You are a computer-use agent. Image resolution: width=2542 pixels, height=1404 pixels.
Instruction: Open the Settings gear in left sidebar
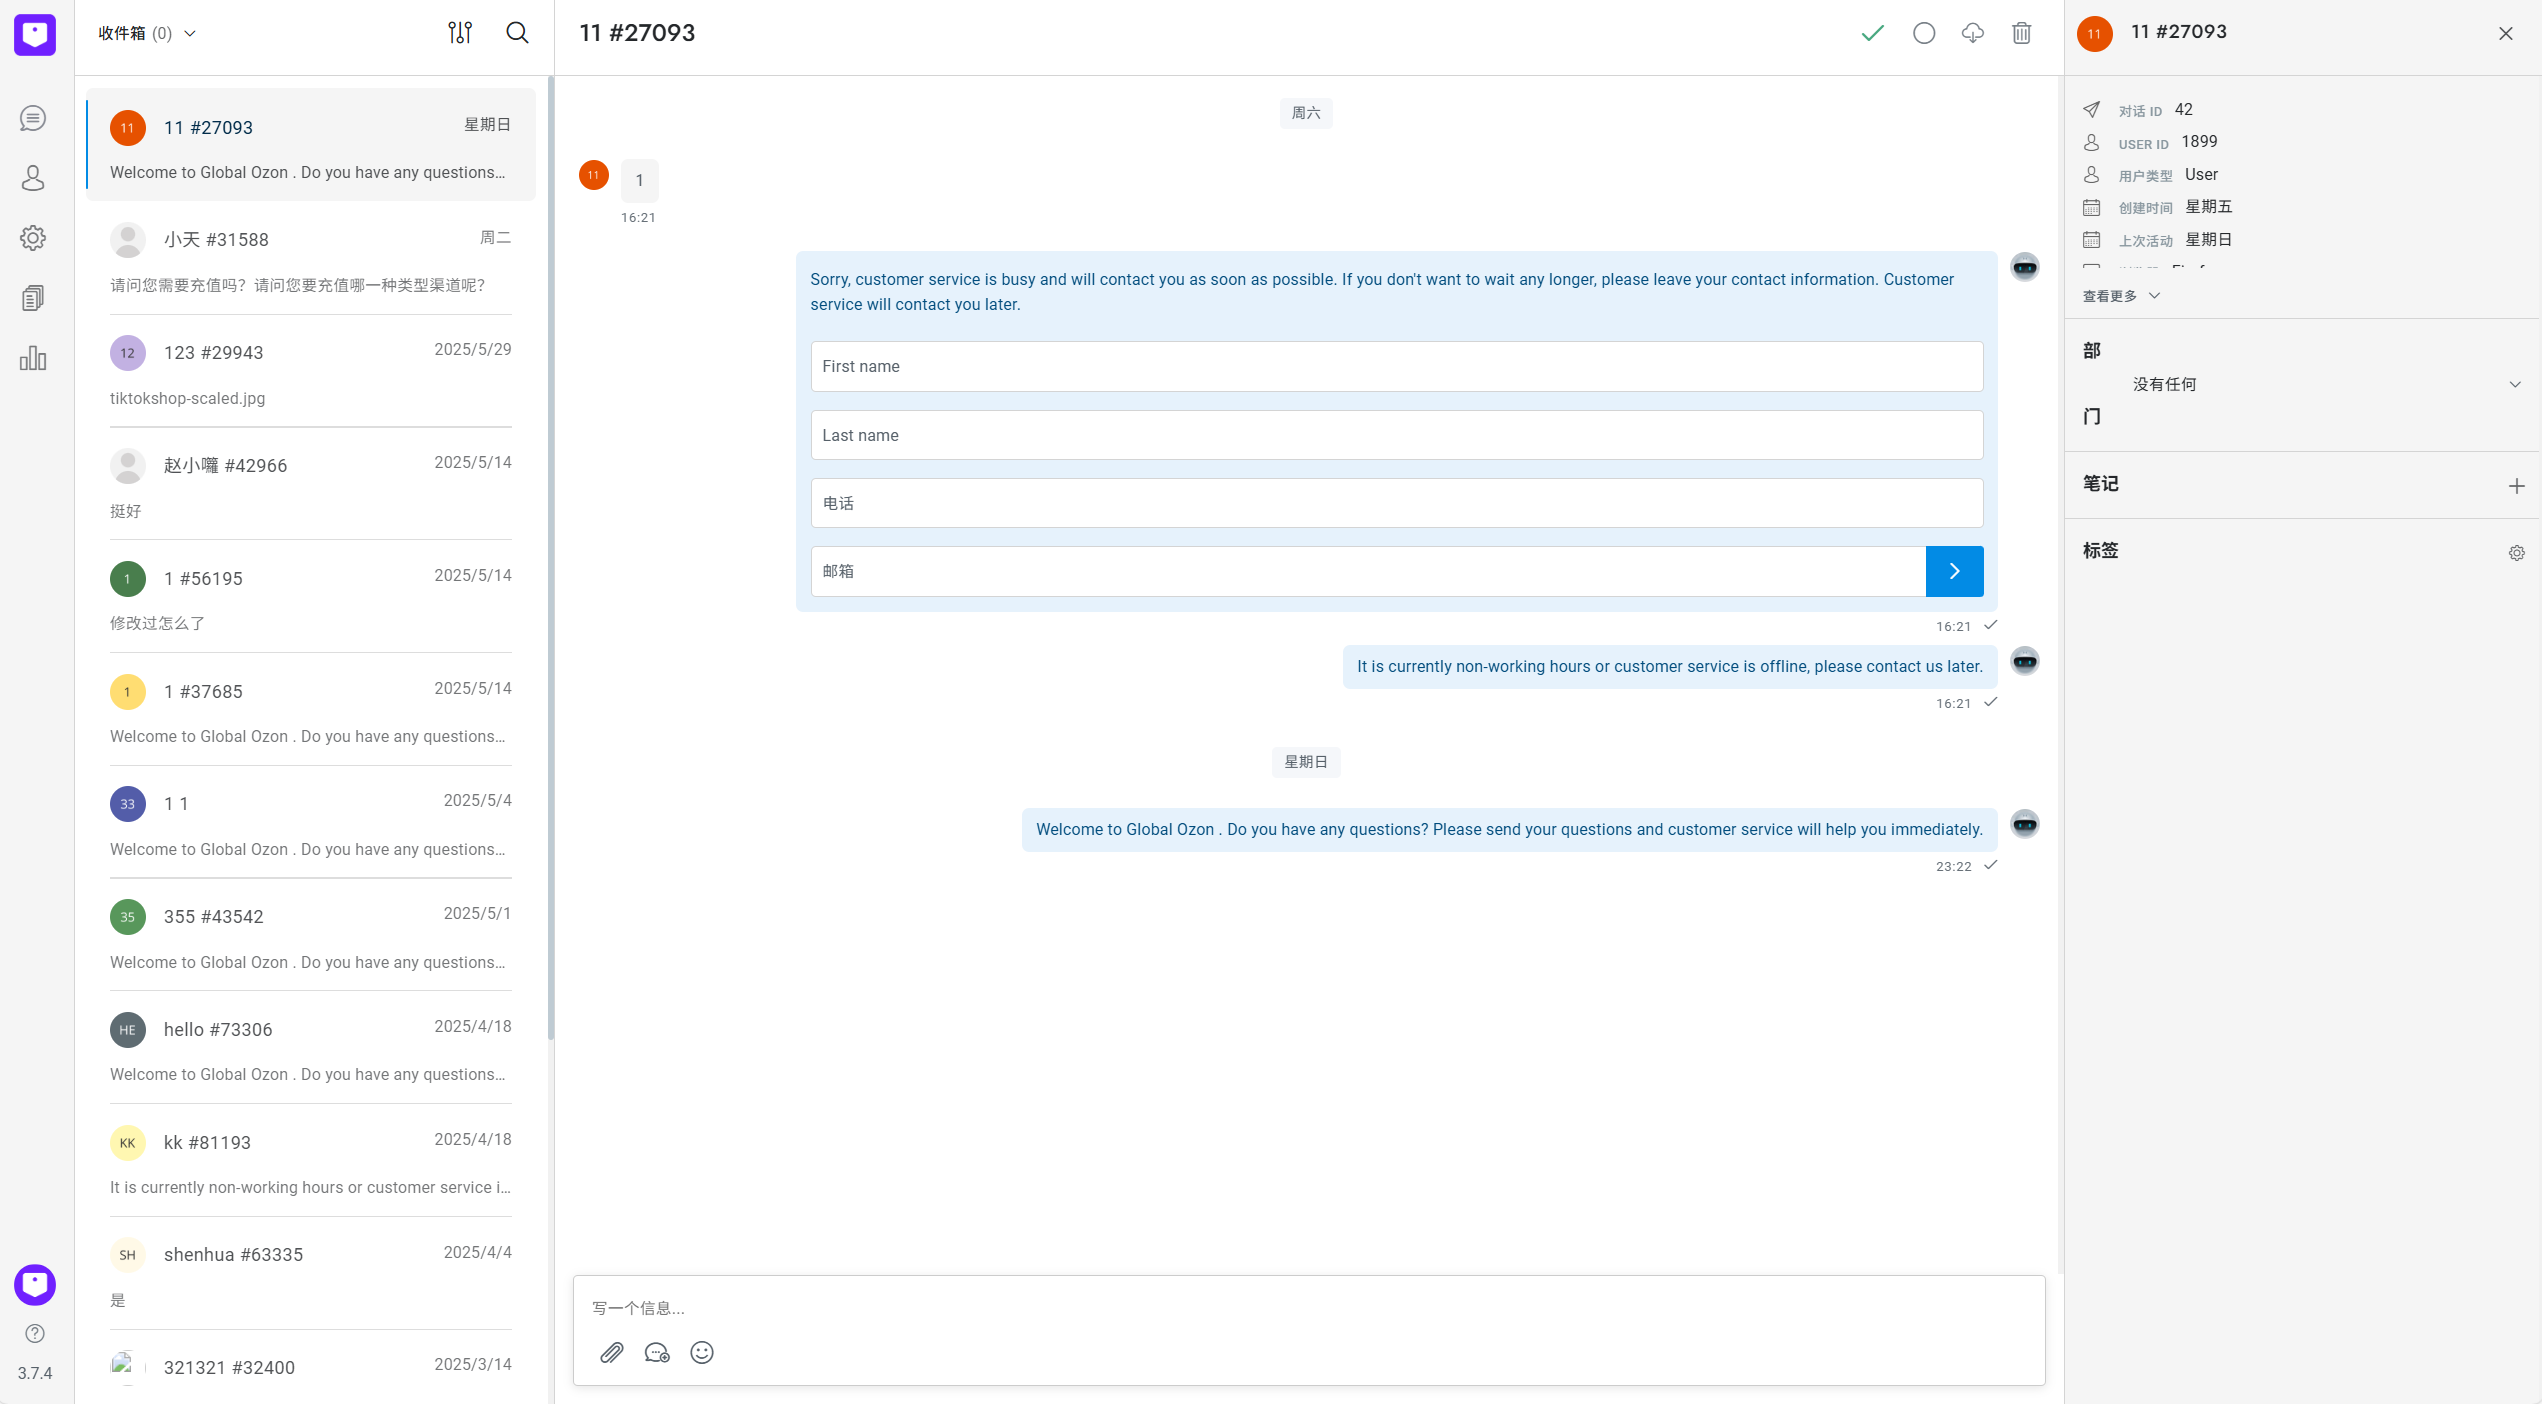33,238
